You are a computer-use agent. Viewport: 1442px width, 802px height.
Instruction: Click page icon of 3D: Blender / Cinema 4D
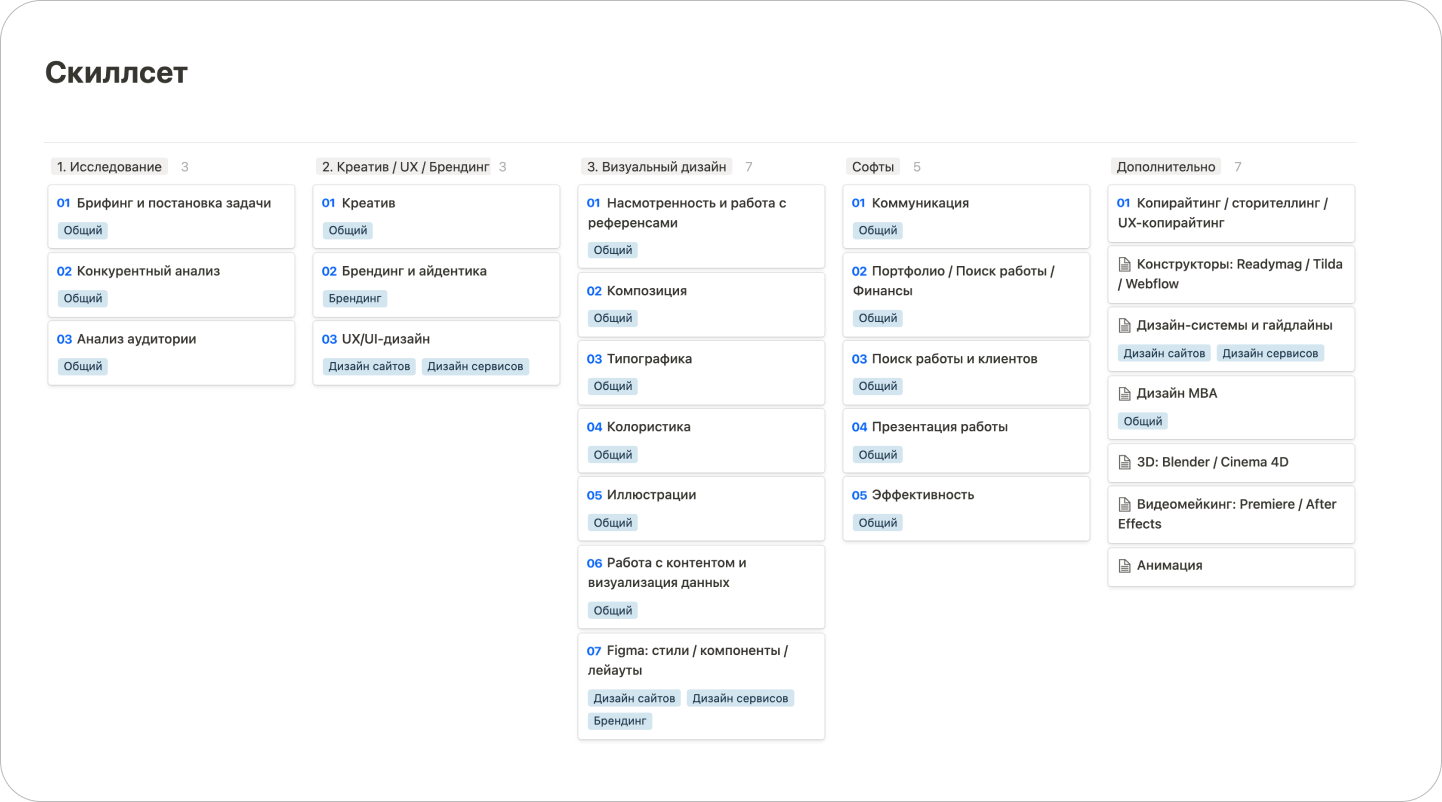pos(1124,463)
